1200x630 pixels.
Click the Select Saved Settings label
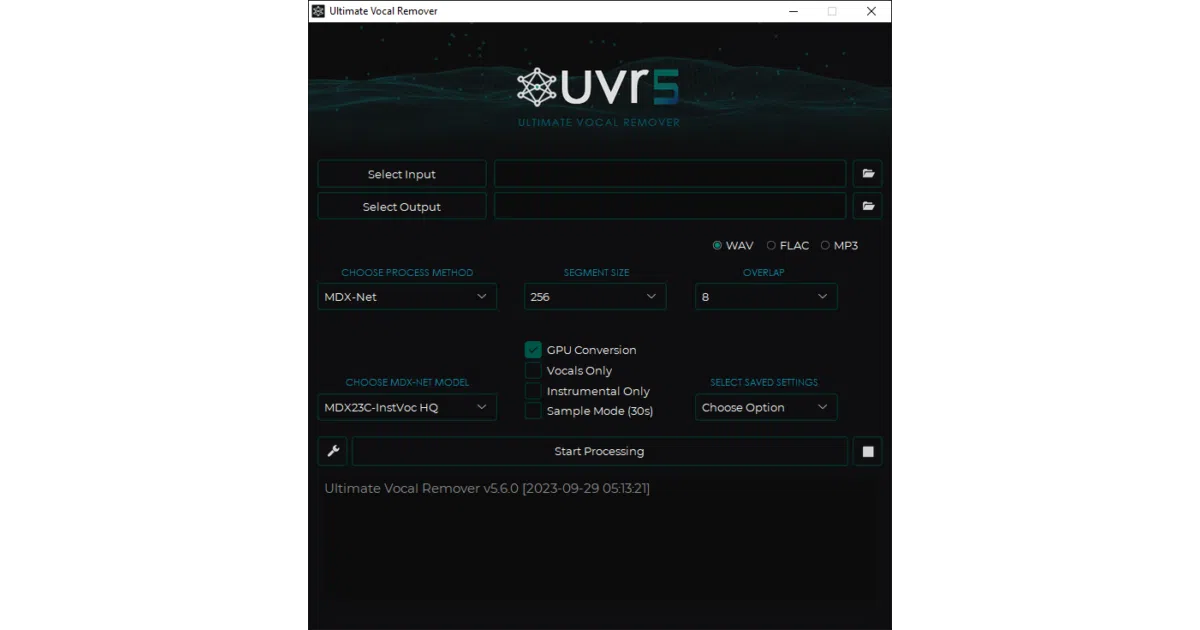coord(764,382)
